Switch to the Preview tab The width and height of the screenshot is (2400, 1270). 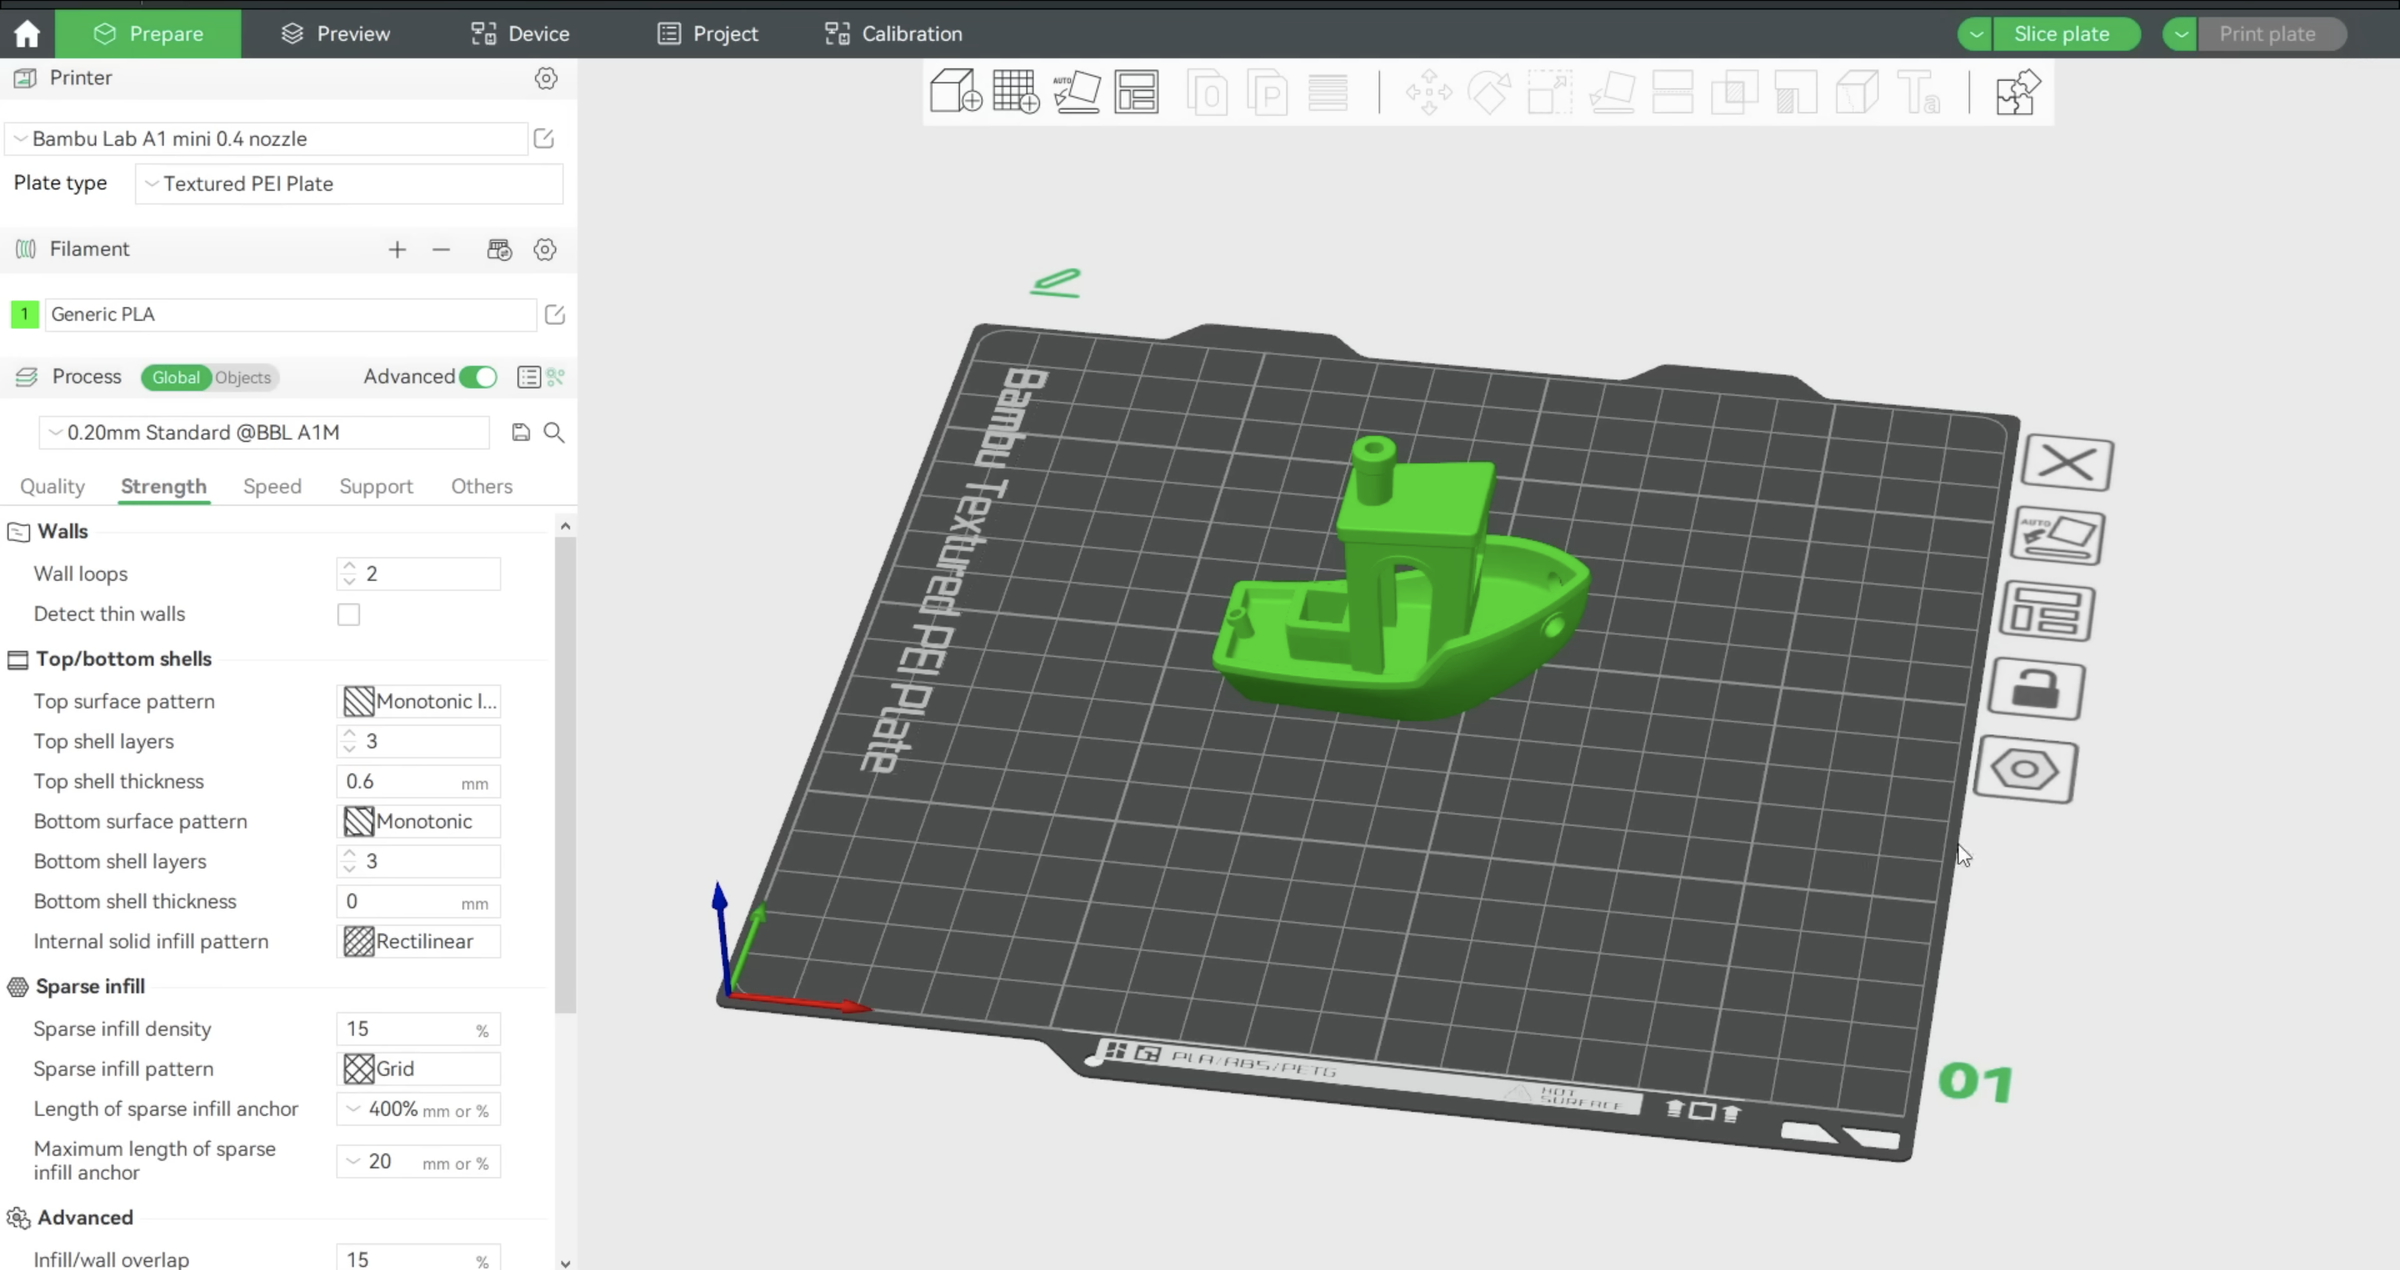pos(334,33)
